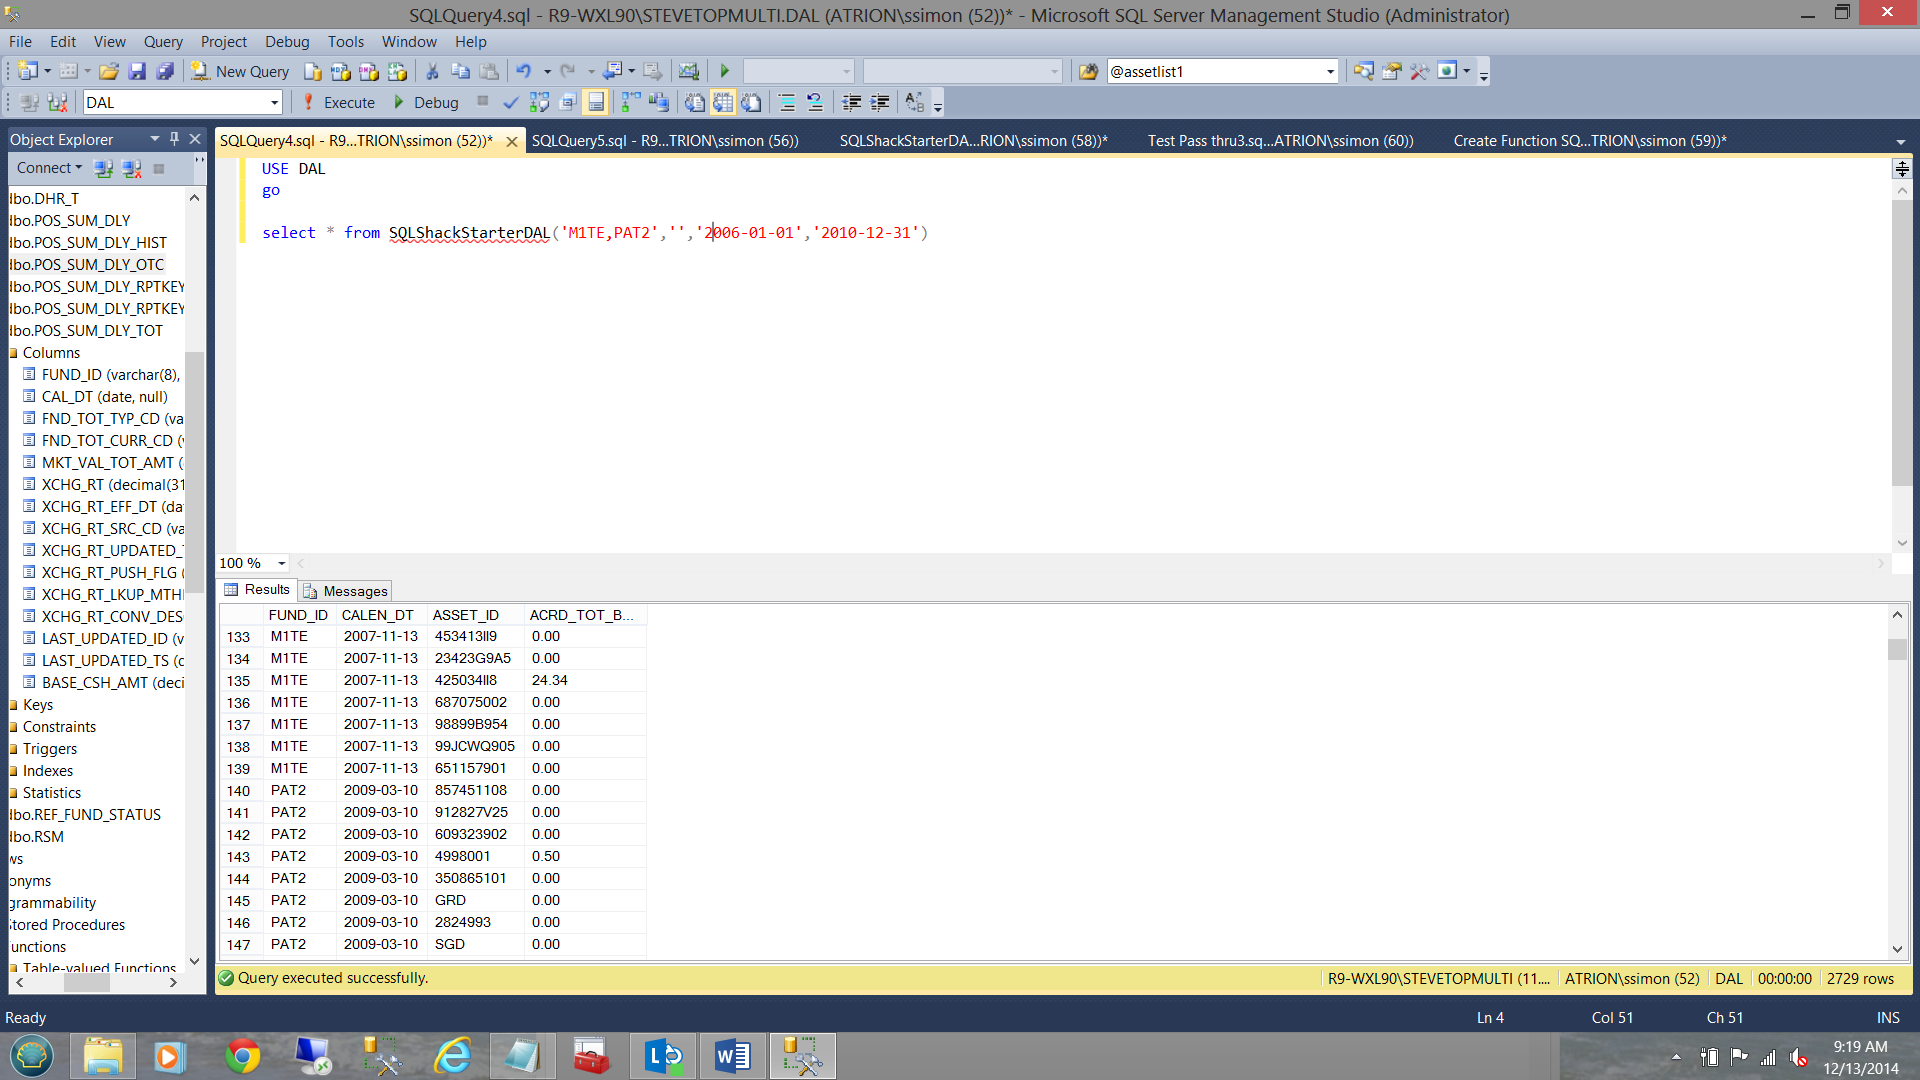Click the green Start arrow in top toolbar
1920x1080 pixels.
click(x=725, y=71)
